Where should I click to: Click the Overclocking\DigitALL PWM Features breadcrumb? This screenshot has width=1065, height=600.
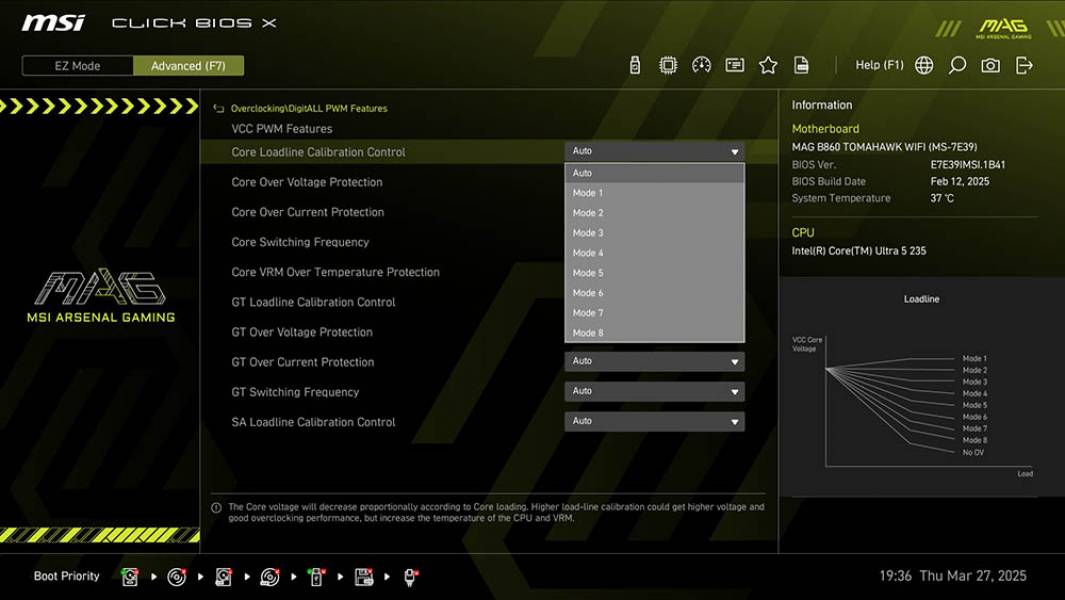tap(309, 108)
